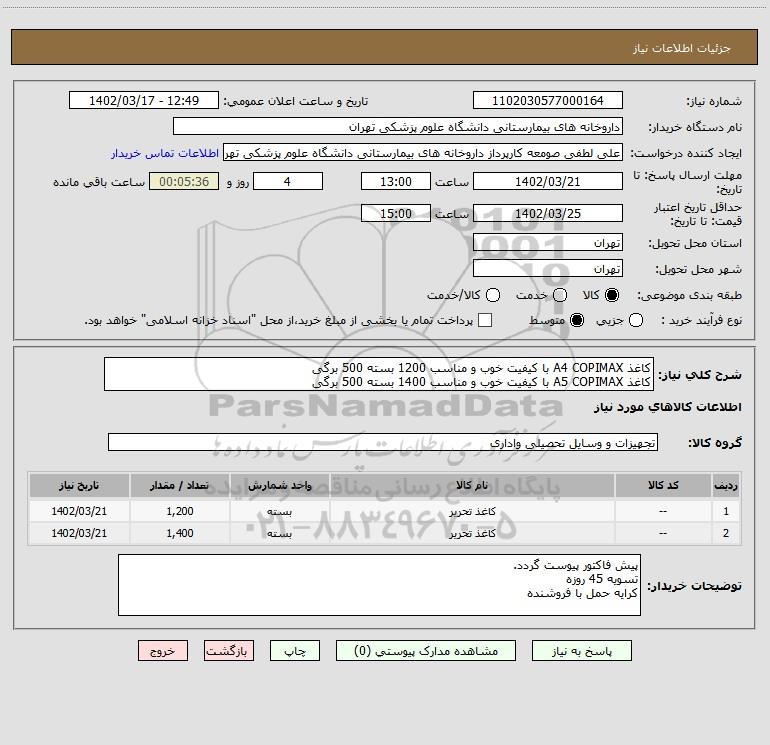The image size is (770, 745).
Task: Select the کالا/خدمت radio button
Action: [x=493, y=295]
